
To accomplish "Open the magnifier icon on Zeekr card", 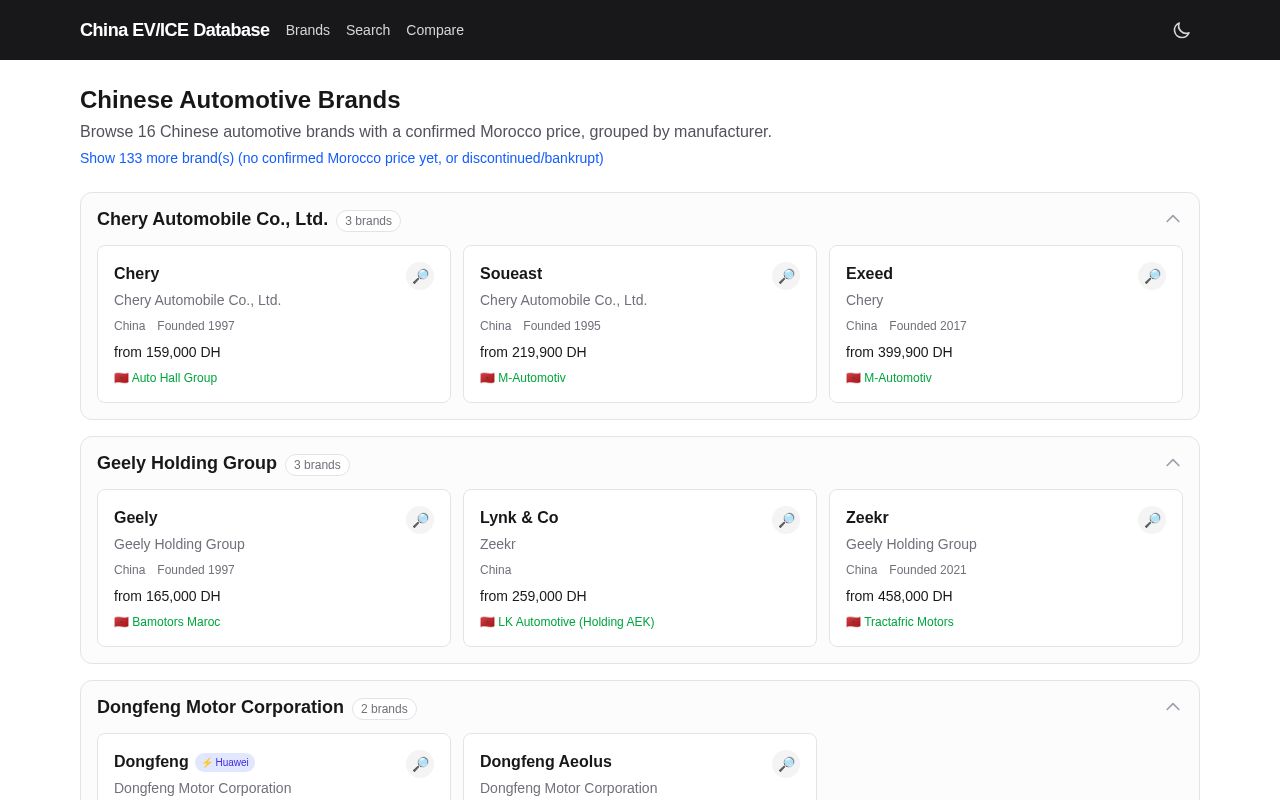I will (1152, 520).
